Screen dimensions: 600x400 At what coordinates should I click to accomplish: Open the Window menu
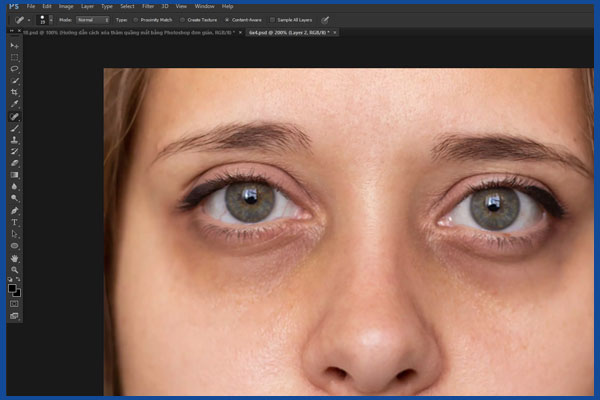click(203, 6)
